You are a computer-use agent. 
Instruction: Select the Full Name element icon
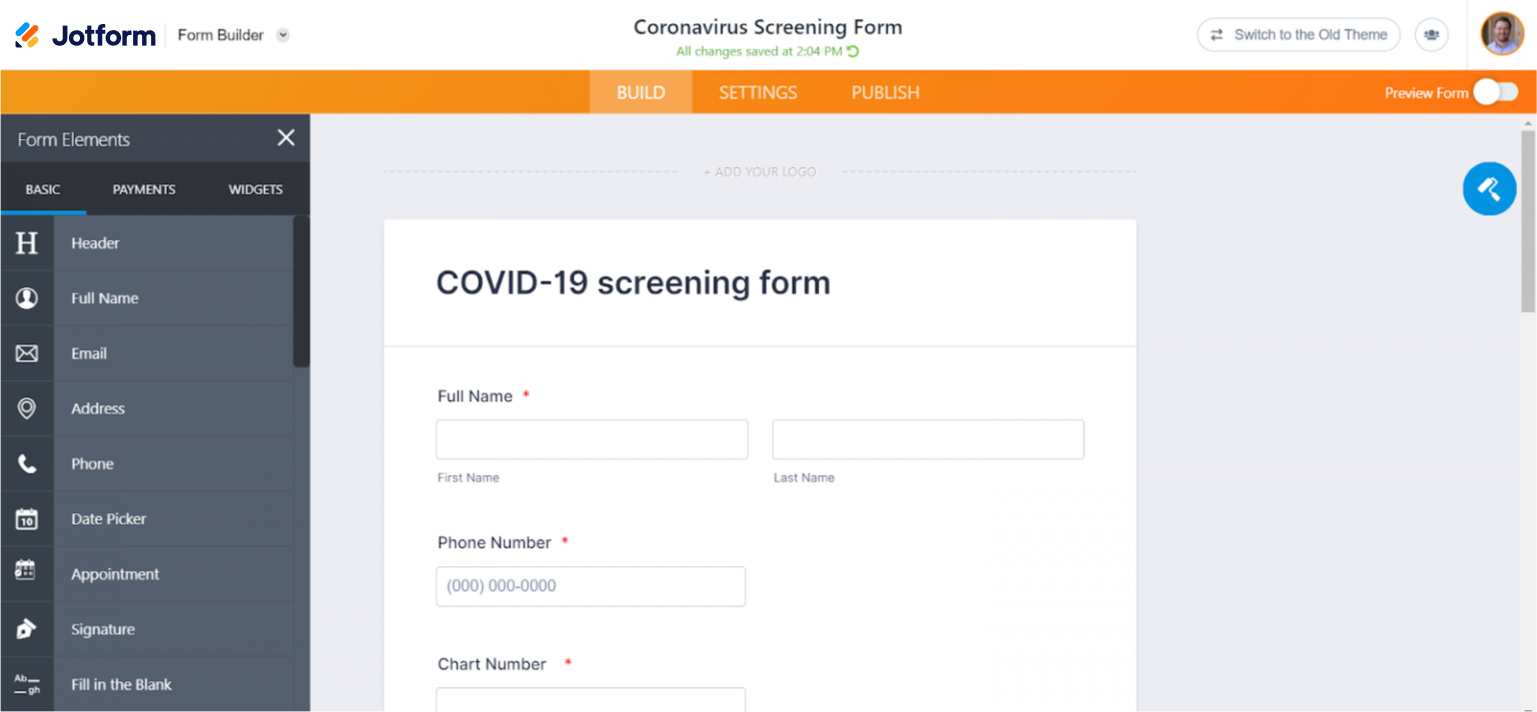click(x=27, y=298)
